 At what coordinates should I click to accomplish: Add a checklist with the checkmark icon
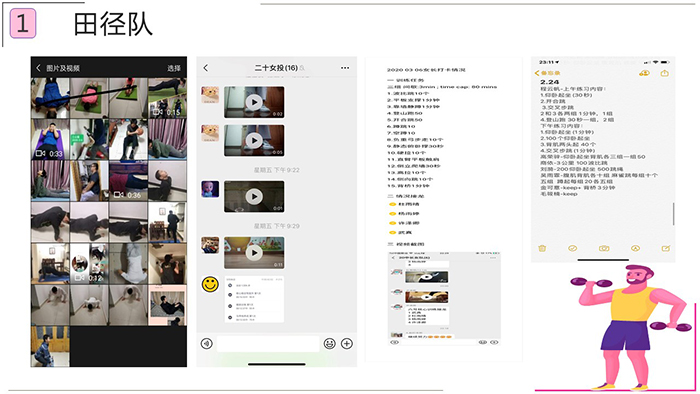click(572, 248)
